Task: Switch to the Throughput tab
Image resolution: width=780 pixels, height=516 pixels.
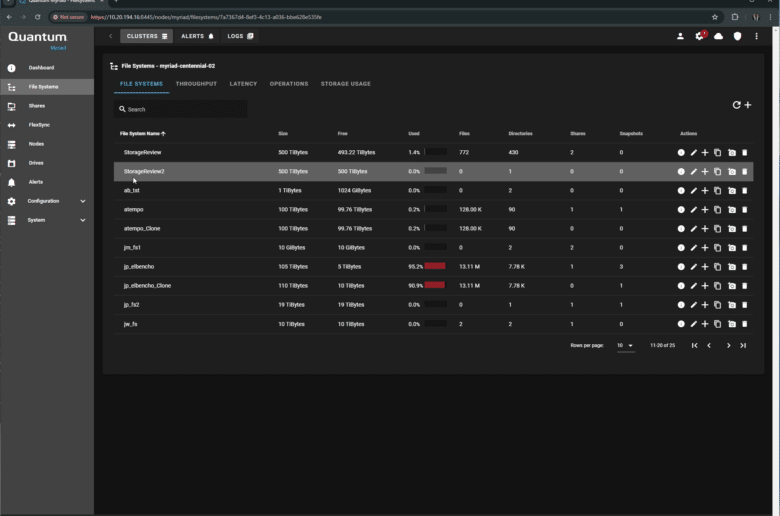Action: tap(196, 84)
